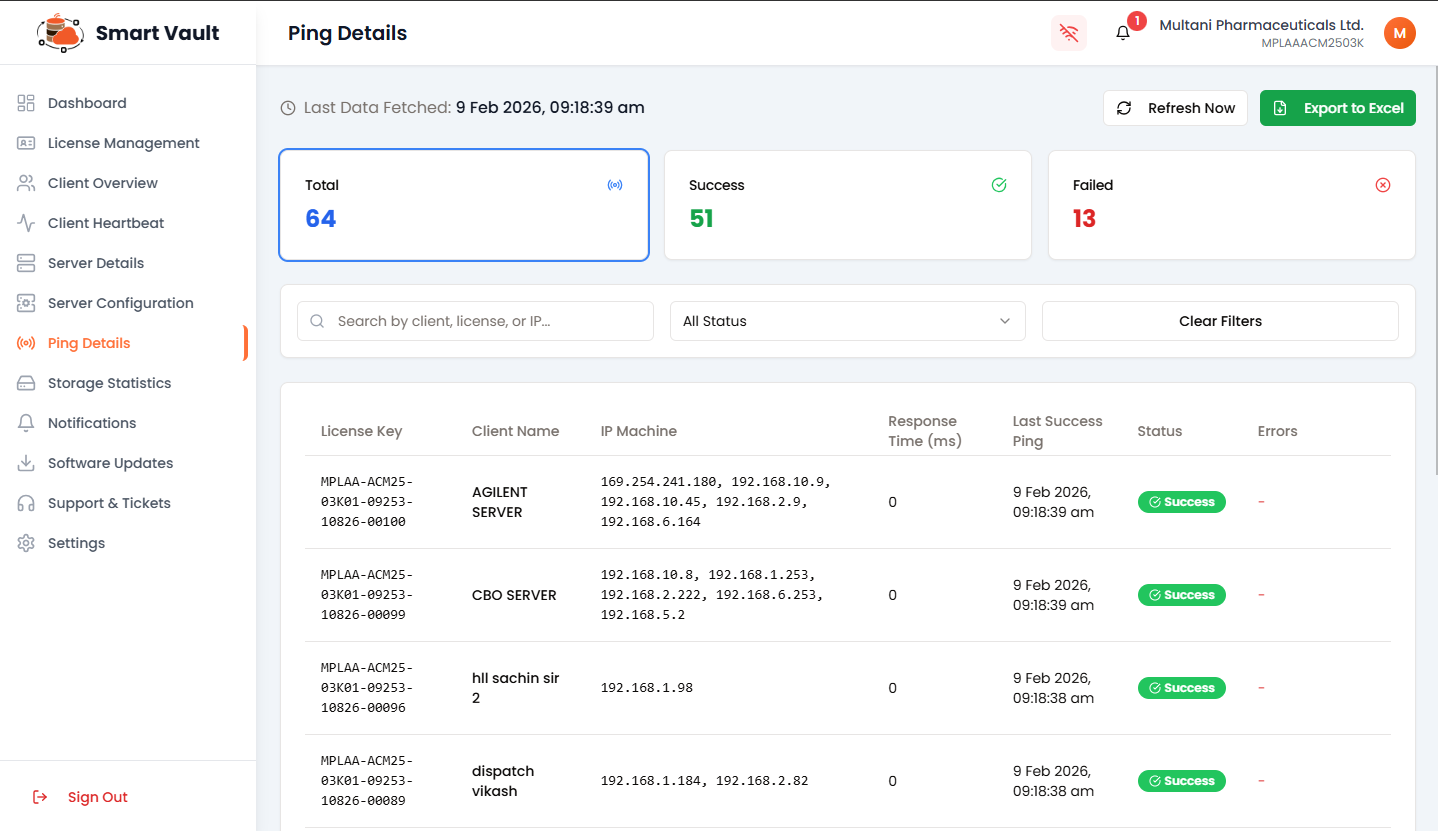Open Server Configuration page
Screen dimensions: 1438x831
tap(120, 303)
